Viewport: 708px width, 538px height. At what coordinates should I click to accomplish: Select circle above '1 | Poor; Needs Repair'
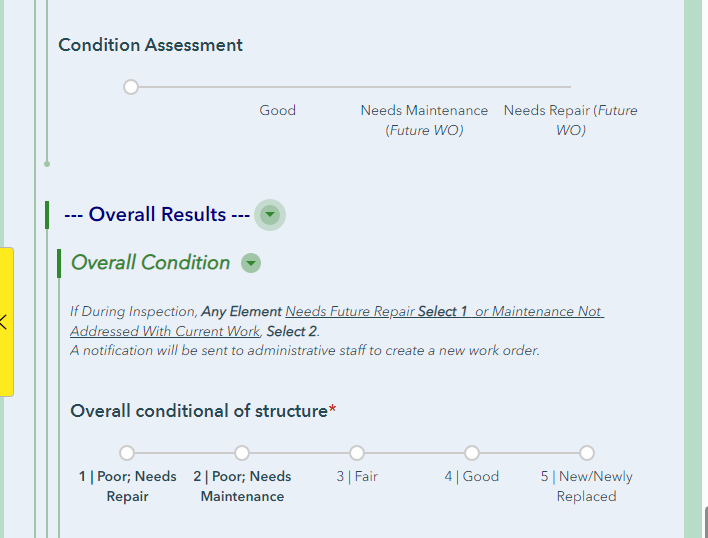coord(127,453)
